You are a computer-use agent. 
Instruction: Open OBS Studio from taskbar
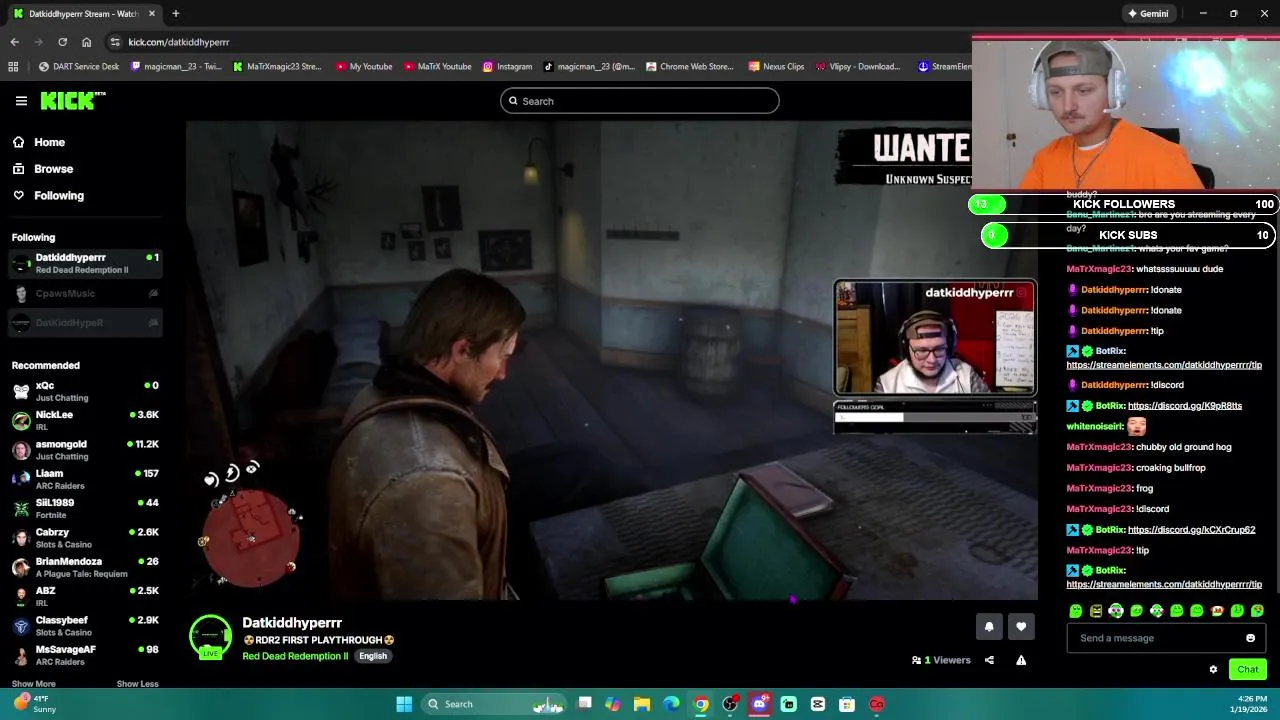pyautogui.click(x=730, y=704)
